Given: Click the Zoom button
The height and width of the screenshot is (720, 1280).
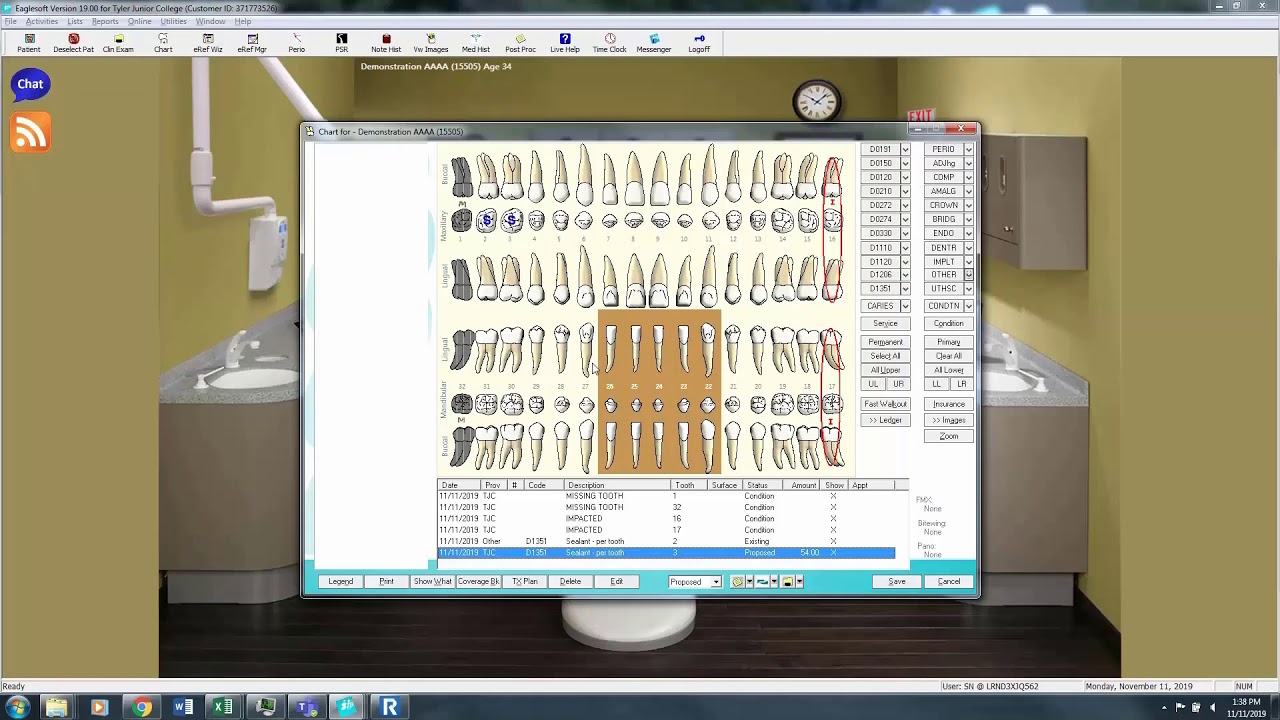Looking at the screenshot, I should click(x=949, y=436).
